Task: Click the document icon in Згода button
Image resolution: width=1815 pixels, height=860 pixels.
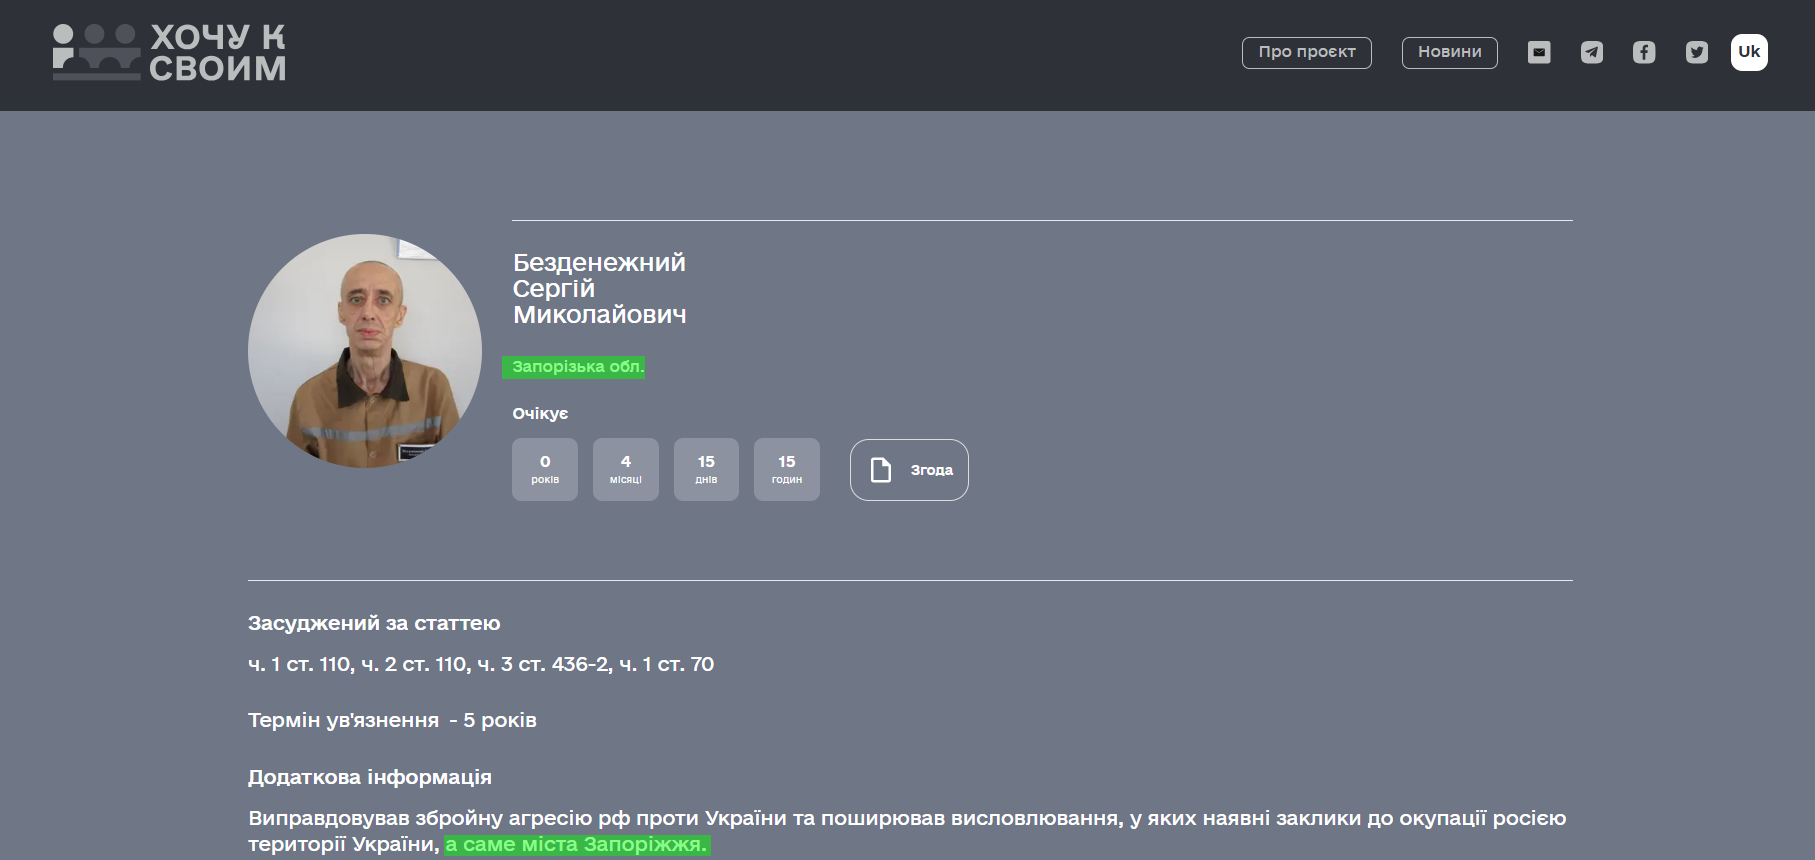Action: pos(880,470)
